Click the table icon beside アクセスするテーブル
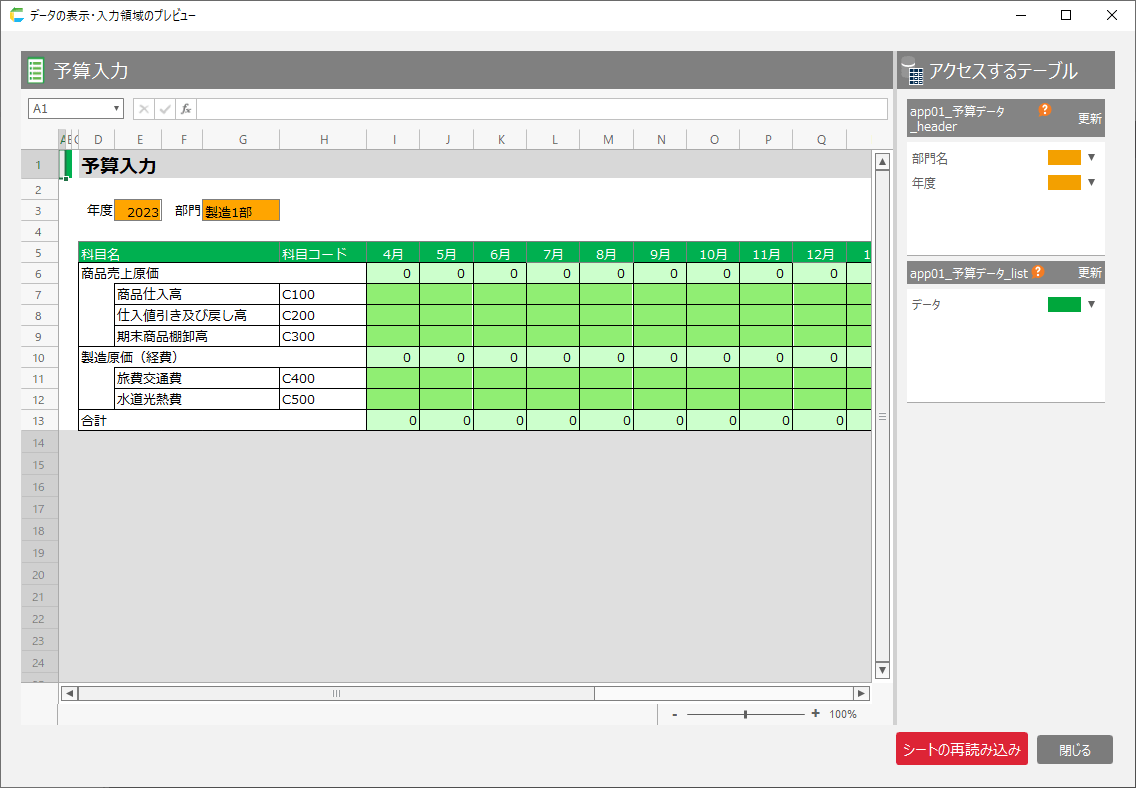 point(912,71)
